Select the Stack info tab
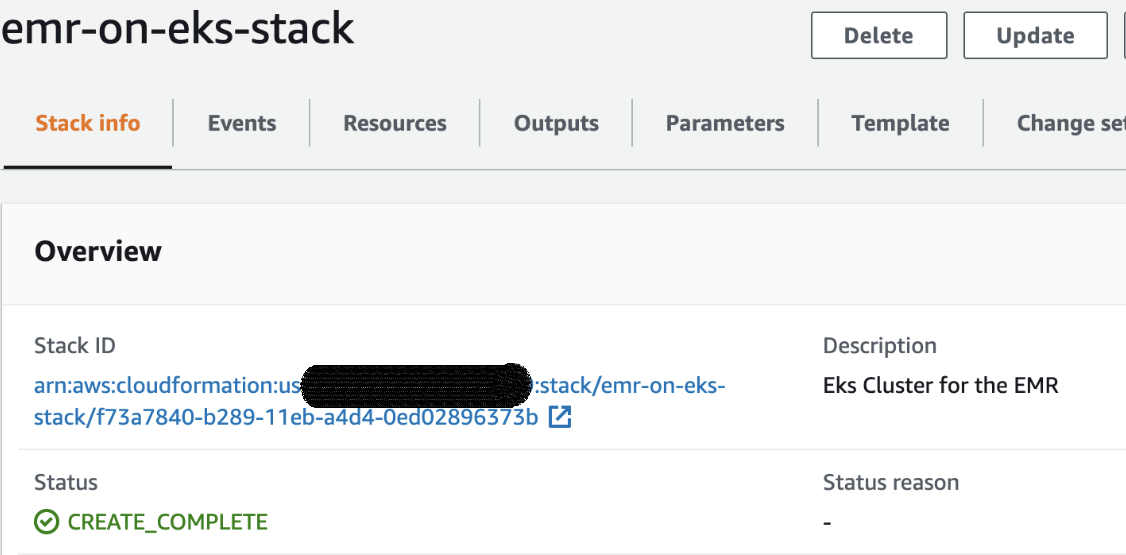1126x555 pixels. point(88,124)
